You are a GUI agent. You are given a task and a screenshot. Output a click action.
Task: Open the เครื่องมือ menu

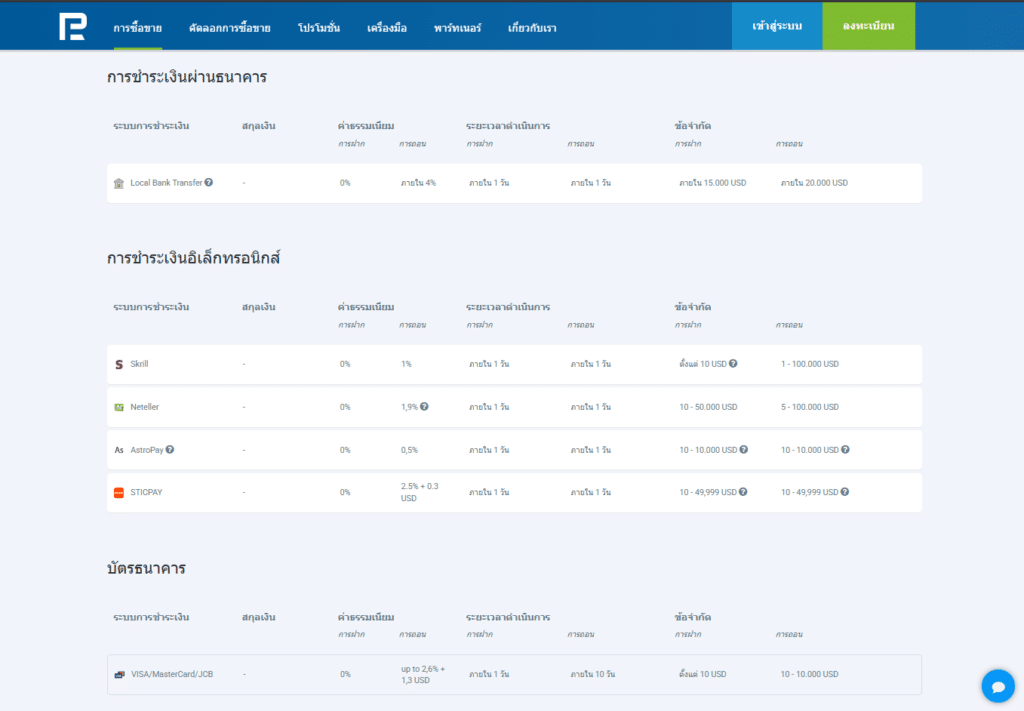(x=387, y=28)
